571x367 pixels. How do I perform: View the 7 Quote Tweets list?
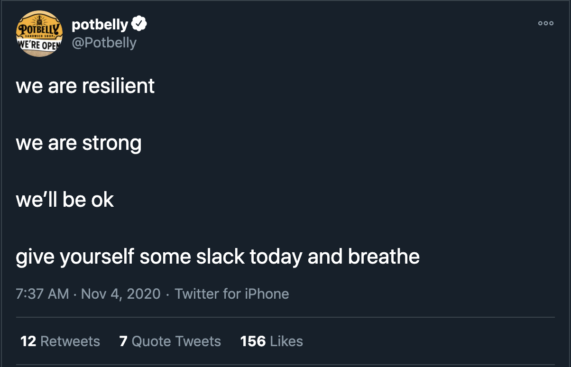click(x=170, y=341)
